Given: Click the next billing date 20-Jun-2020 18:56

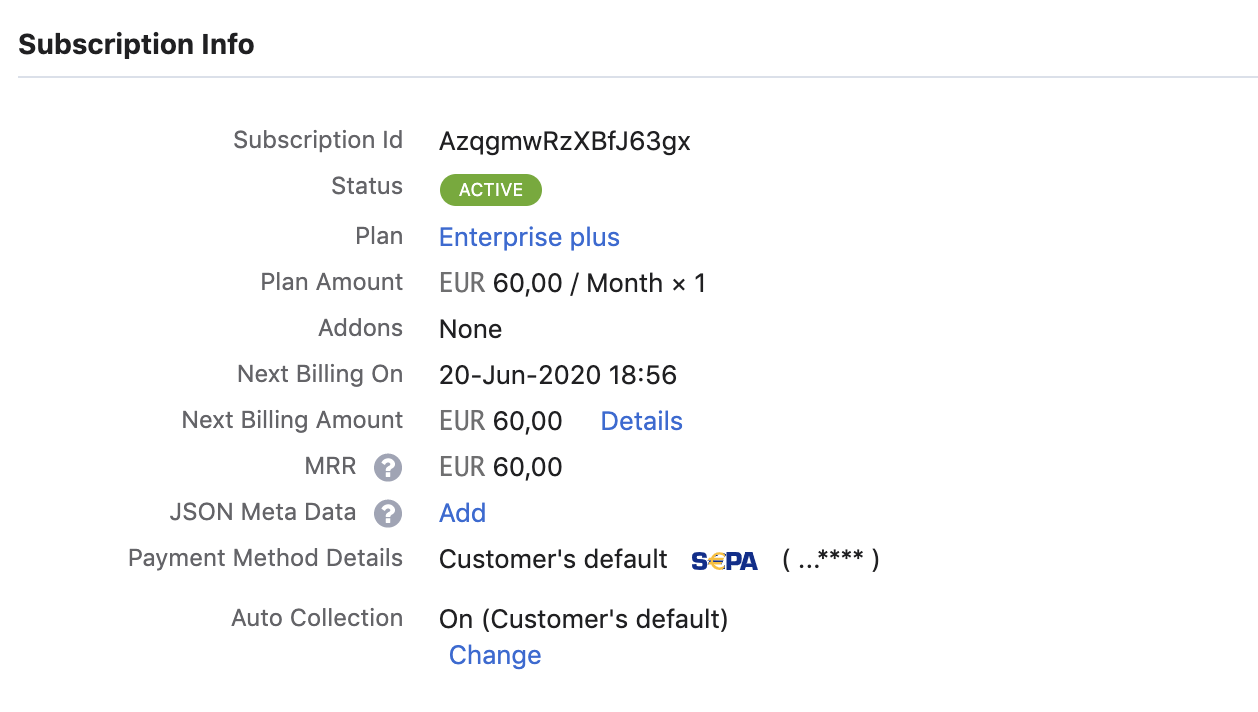Looking at the screenshot, I should click(557, 375).
